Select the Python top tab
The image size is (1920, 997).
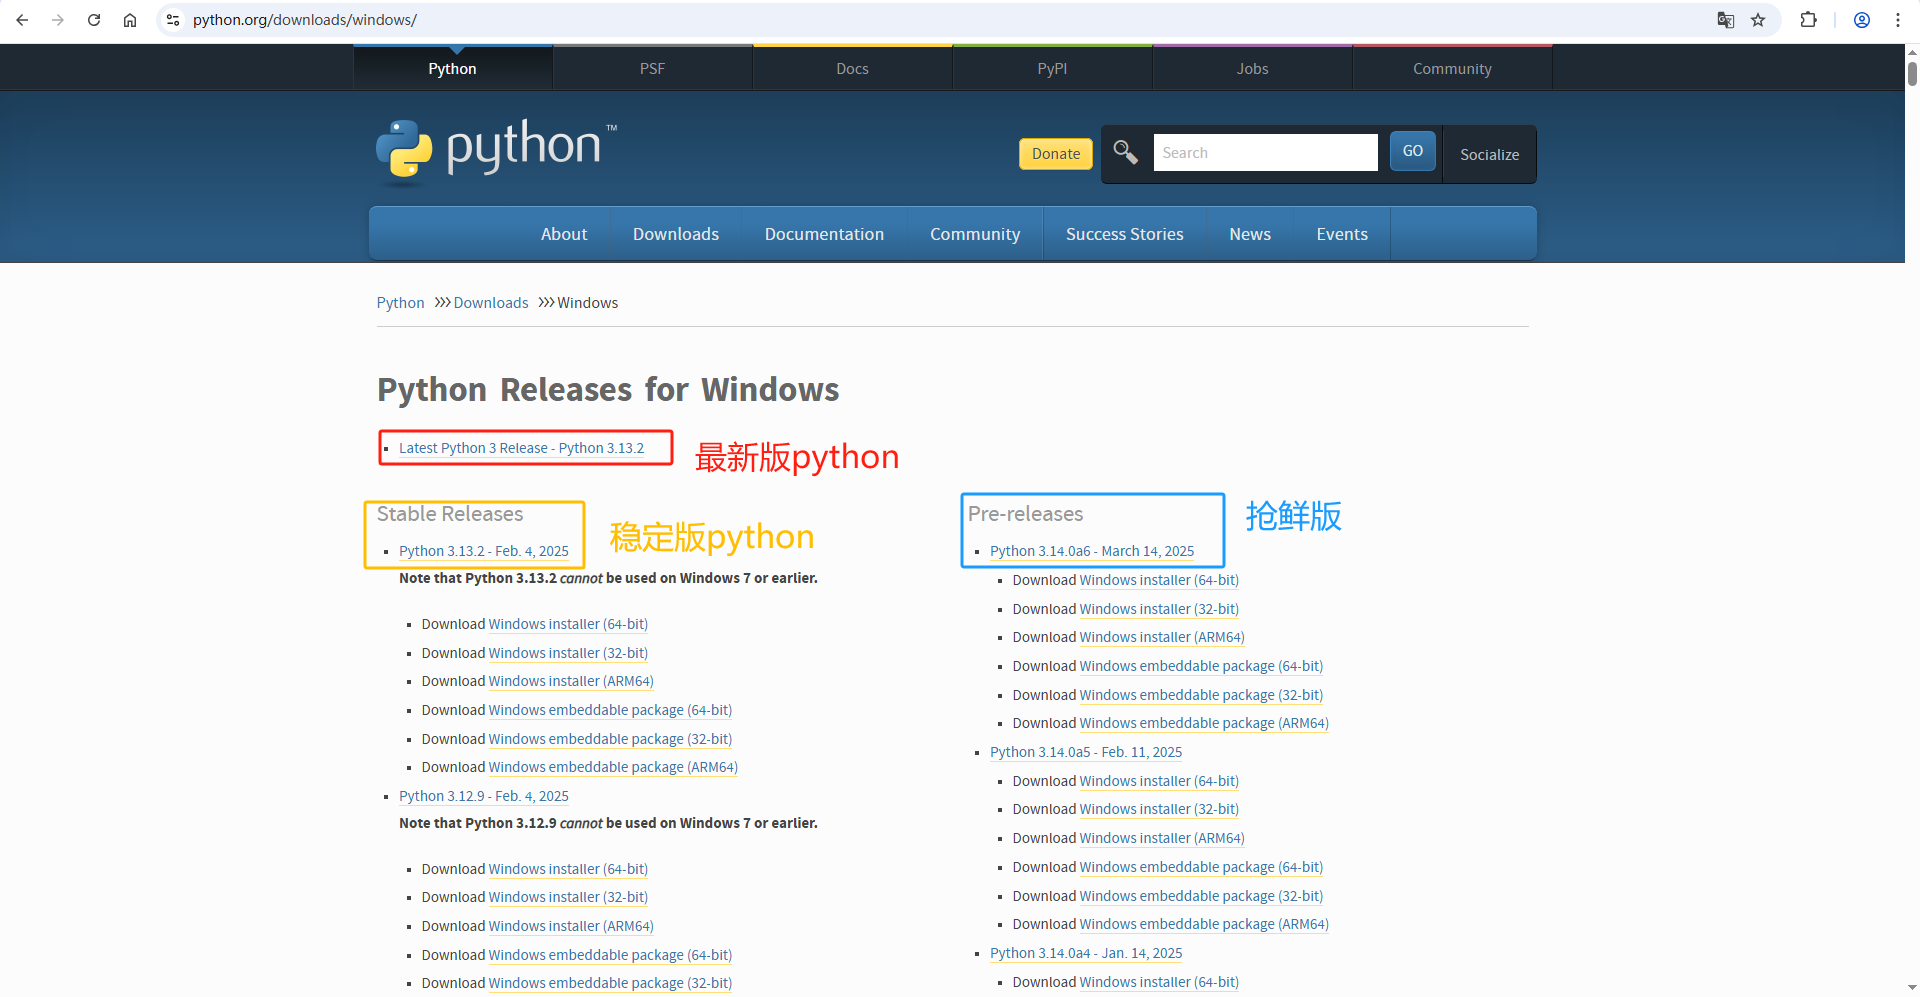click(452, 68)
